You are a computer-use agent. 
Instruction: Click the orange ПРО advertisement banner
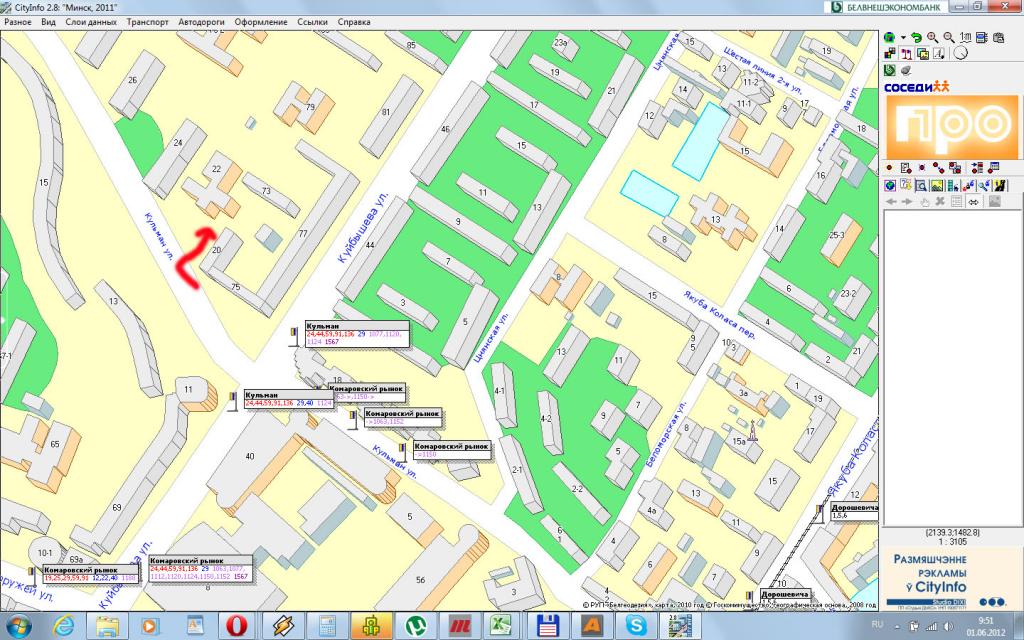(952, 127)
